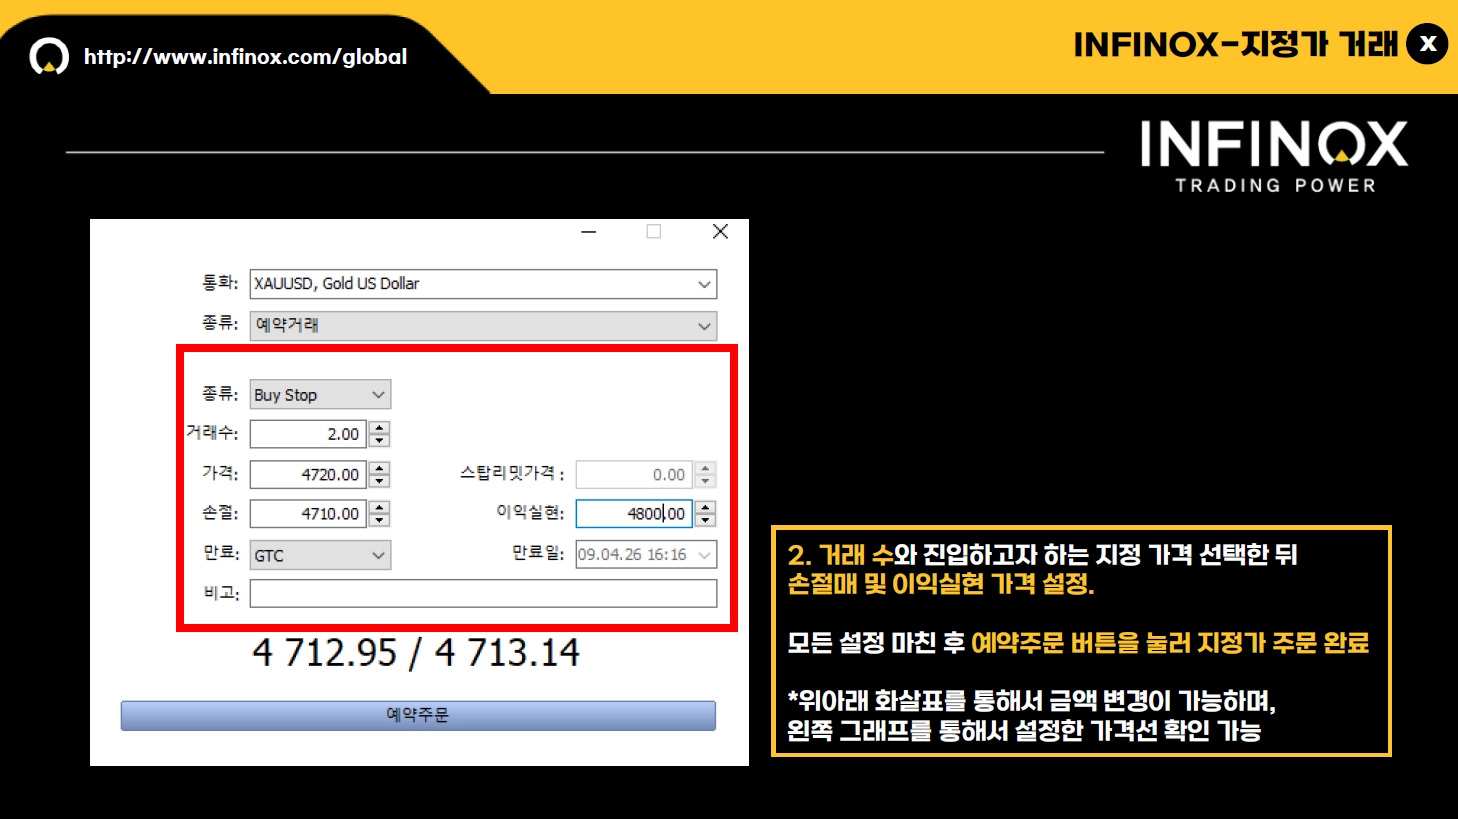This screenshot has width=1458, height=819.
Task: Click the 거래수 volume field showing 2.00
Action: pyautogui.click(x=308, y=434)
